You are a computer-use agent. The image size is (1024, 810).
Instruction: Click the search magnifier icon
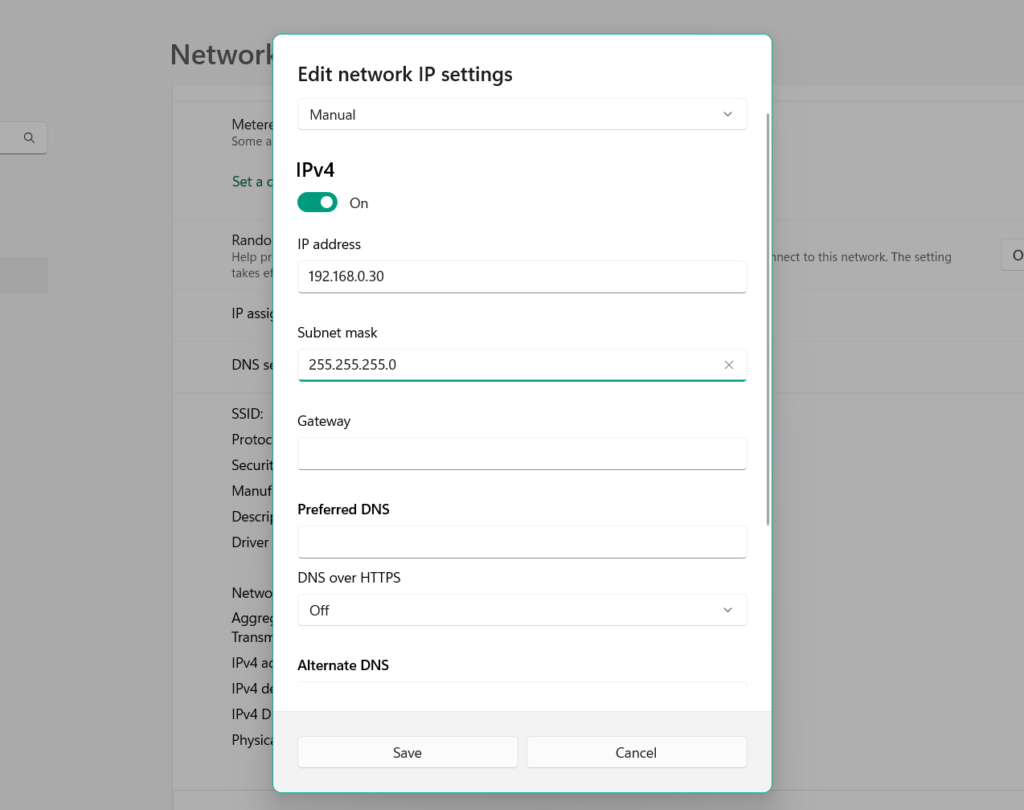pos(30,138)
